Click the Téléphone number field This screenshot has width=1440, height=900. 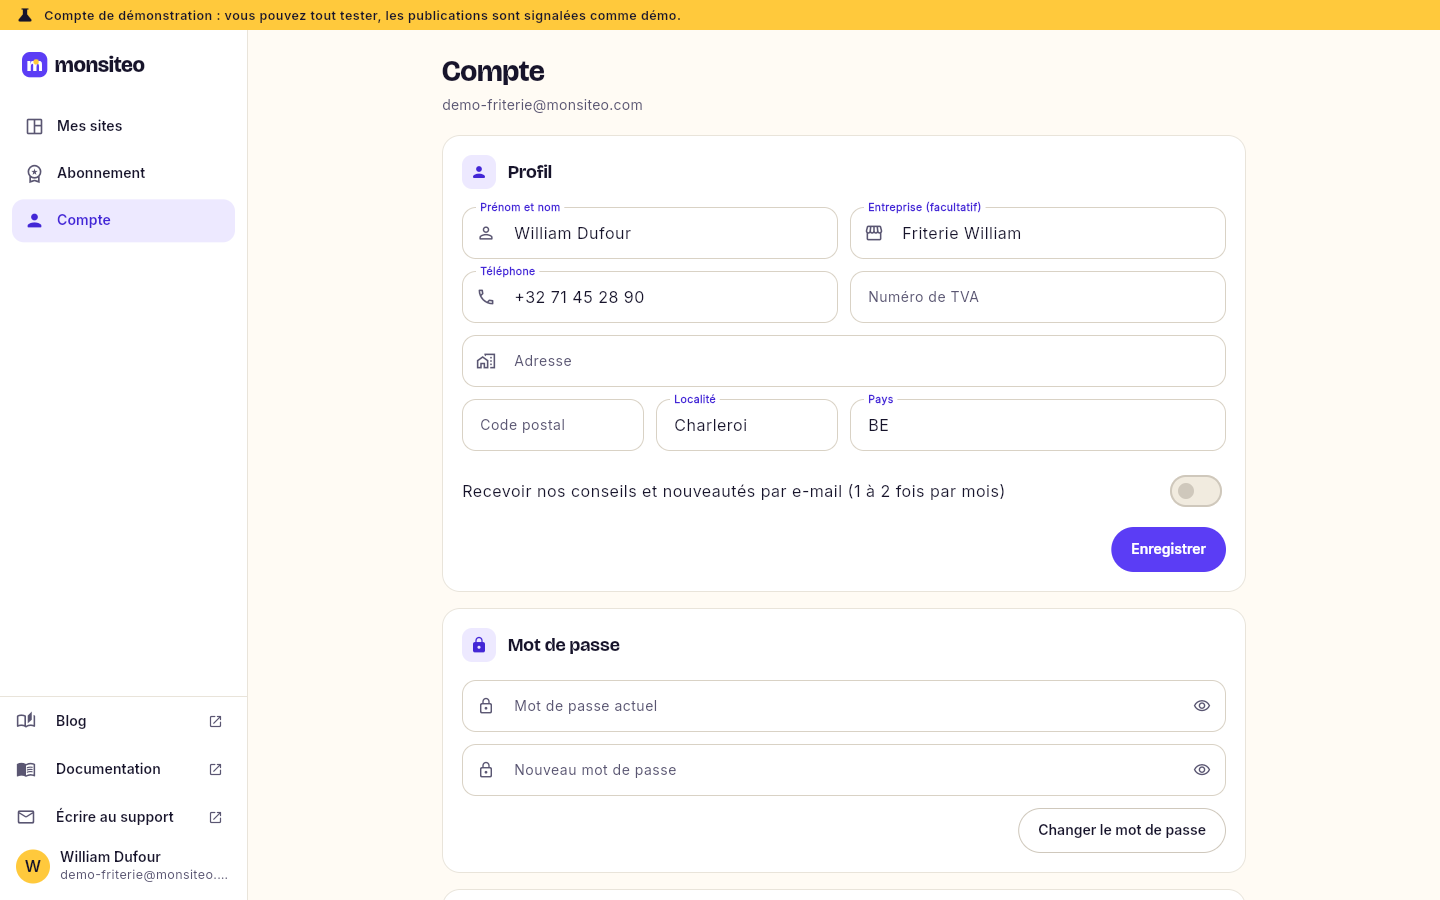point(650,297)
